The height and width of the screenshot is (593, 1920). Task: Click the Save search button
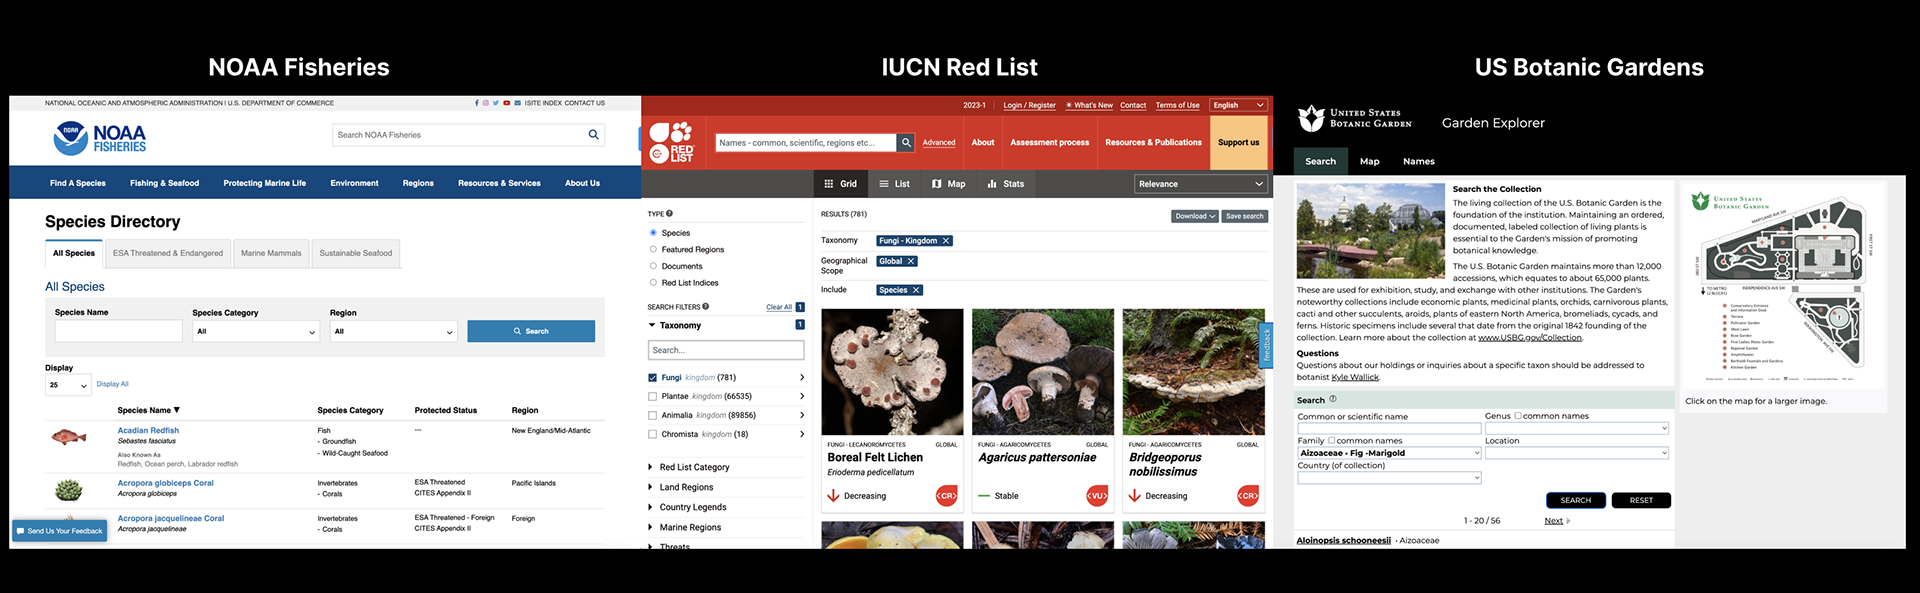coord(1245,216)
